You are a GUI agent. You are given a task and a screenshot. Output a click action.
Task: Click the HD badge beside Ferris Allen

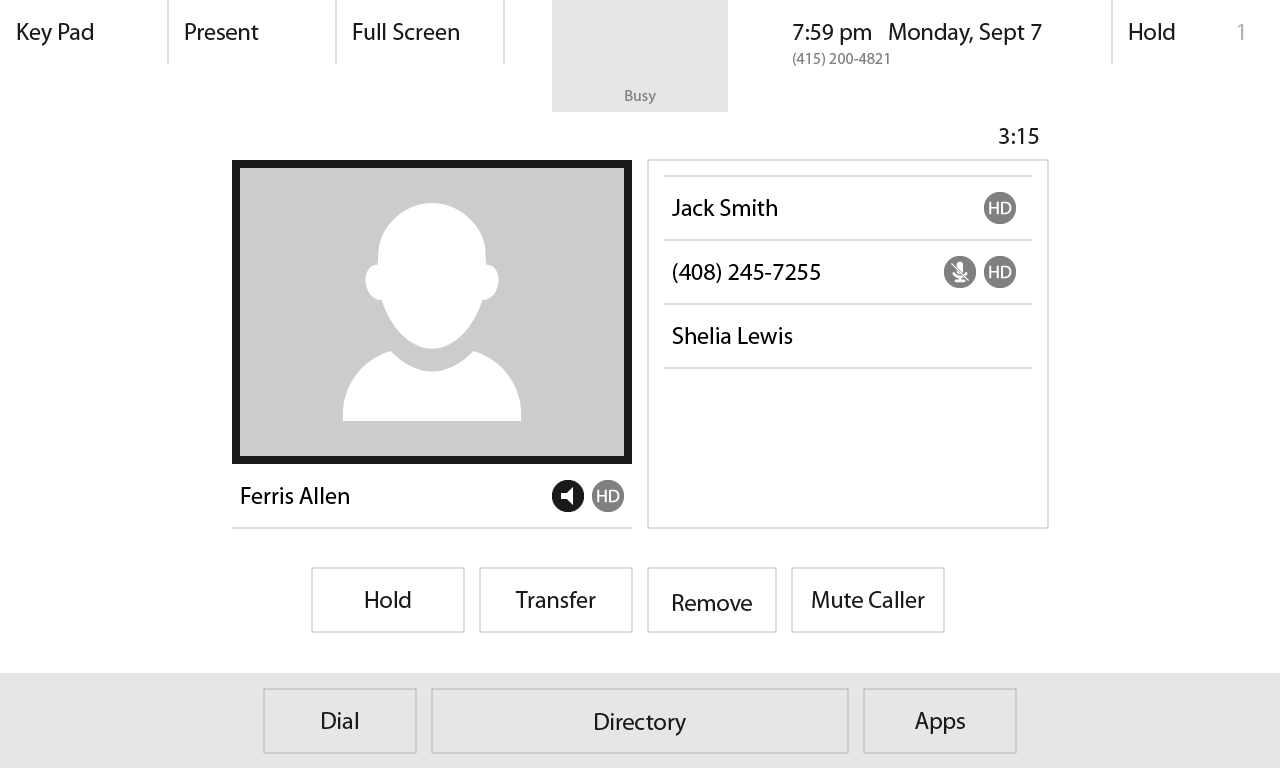point(608,496)
